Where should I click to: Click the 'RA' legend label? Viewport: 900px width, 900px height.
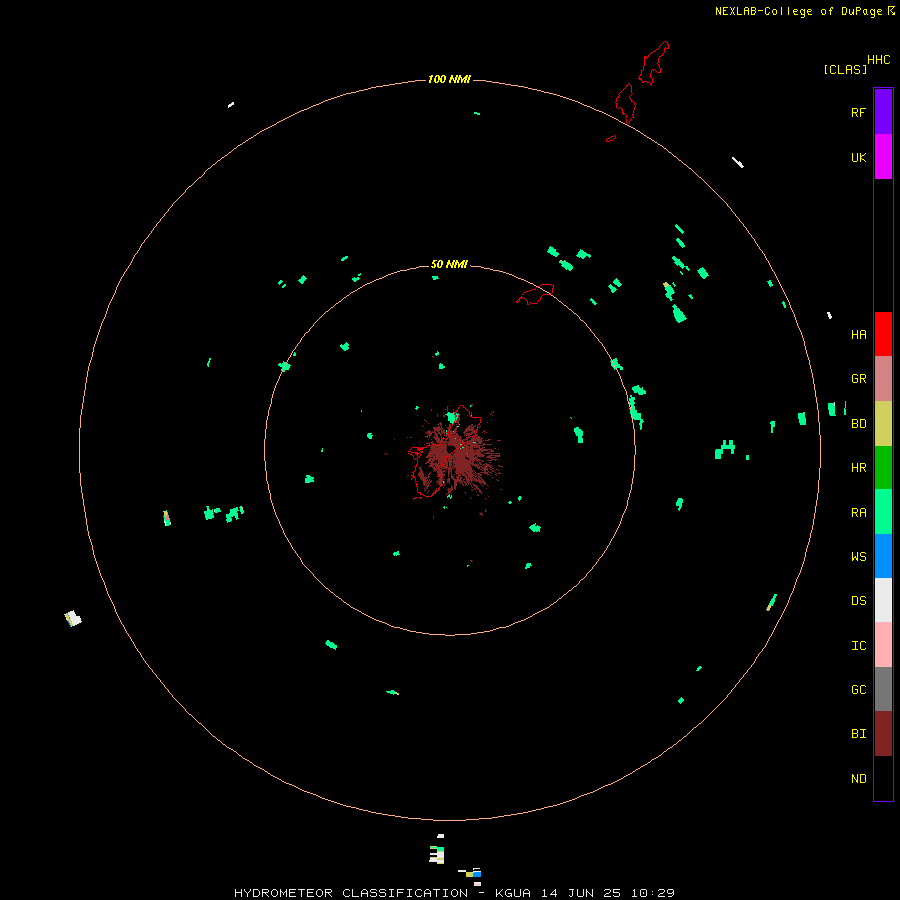pyautogui.click(x=858, y=513)
